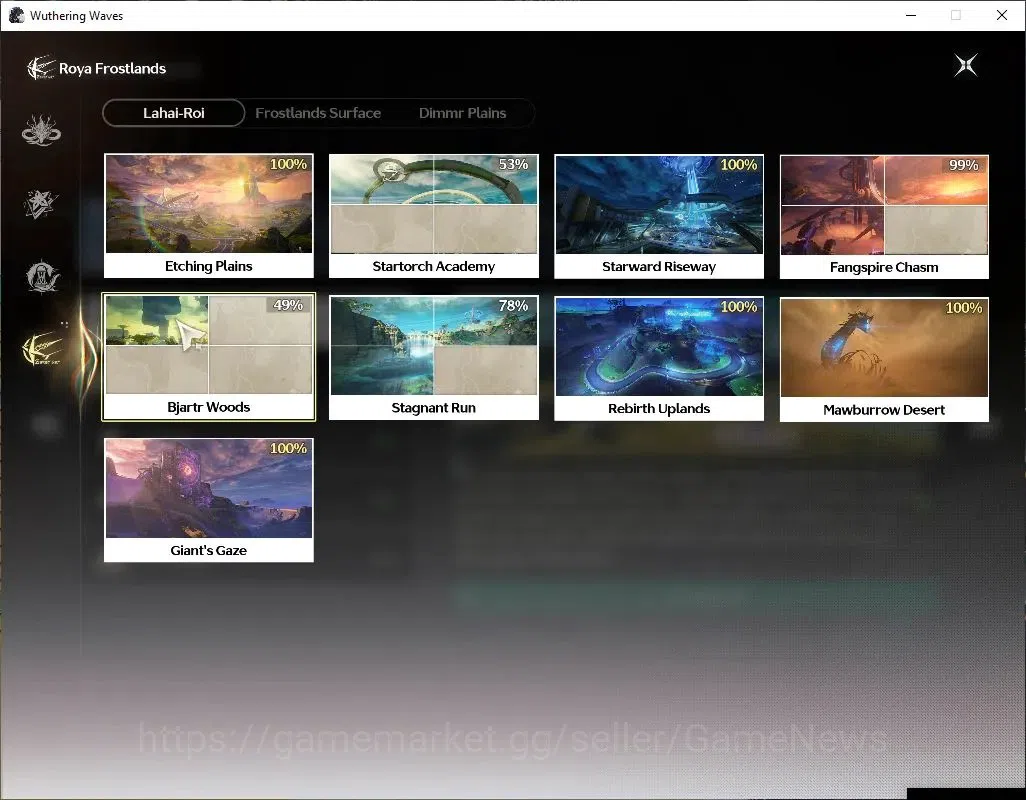Open the Startorch Academy thumbnail
Screen dimensions: 1026x800
434,204
